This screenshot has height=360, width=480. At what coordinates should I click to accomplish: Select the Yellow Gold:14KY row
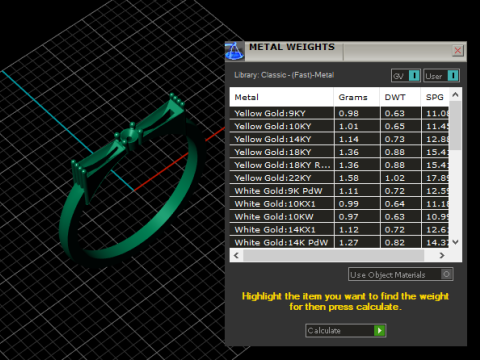tap(339, 139)
